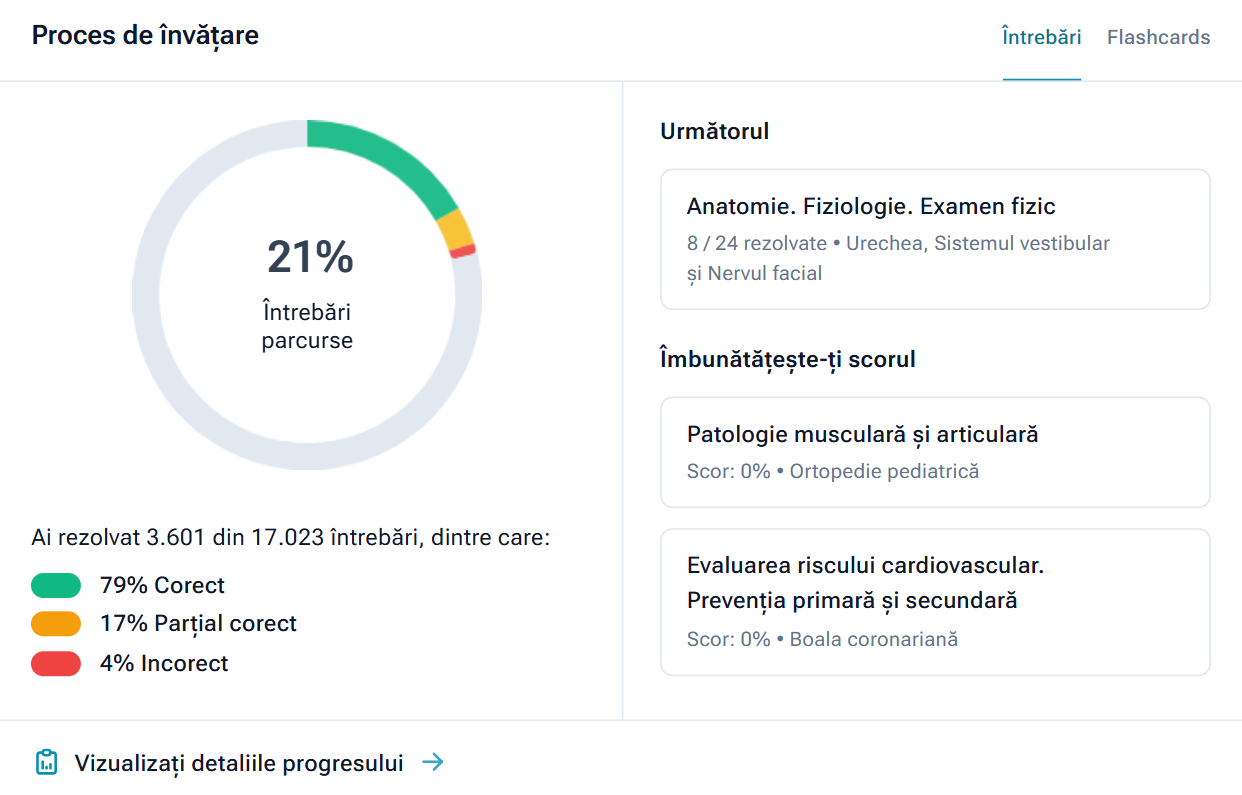Click the yellow segment of the progress ring
This screenshot has height=795, width=1242.
[454, 232]
